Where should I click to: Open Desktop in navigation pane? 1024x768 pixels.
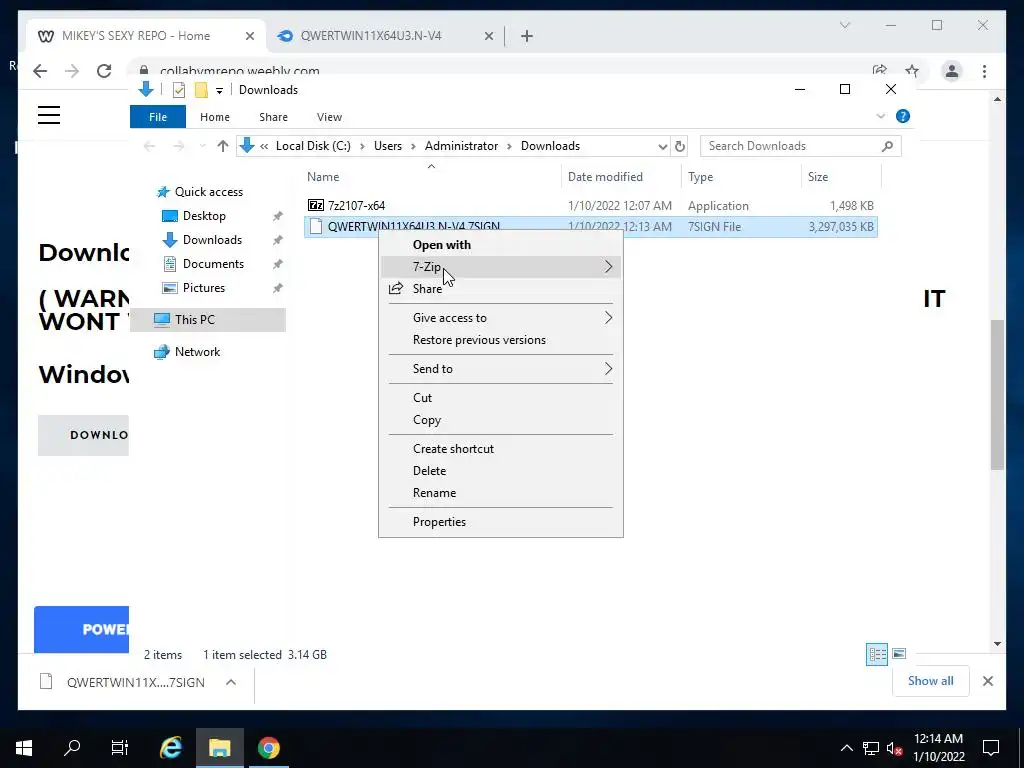click(204, 216)
